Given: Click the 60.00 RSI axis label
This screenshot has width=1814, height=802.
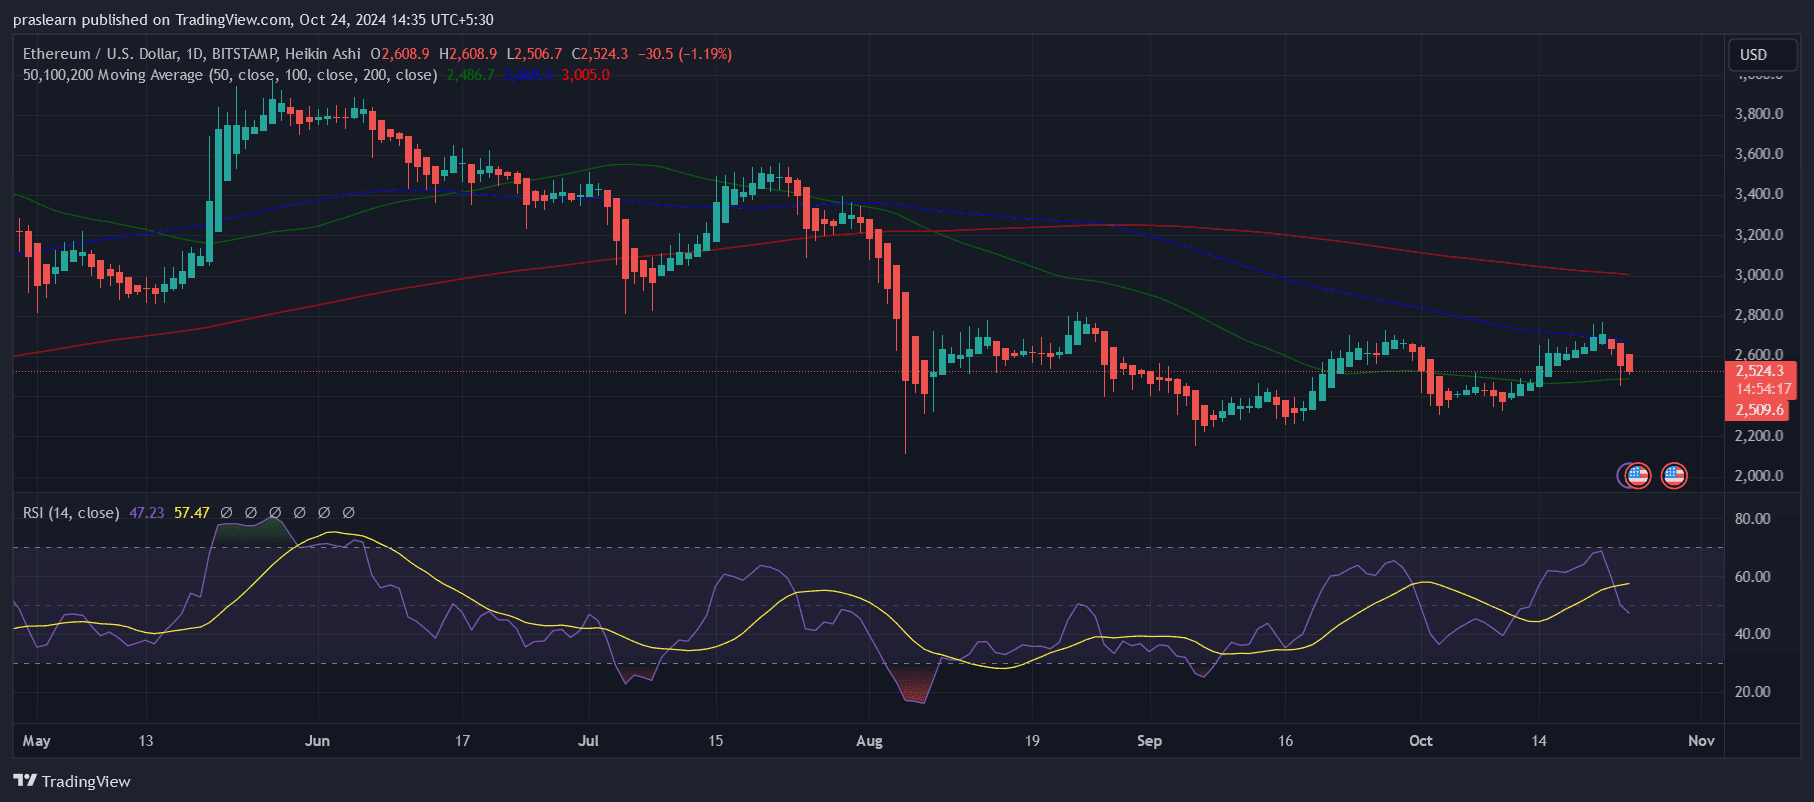Looking at the screenshot, I should point(1752,577).
